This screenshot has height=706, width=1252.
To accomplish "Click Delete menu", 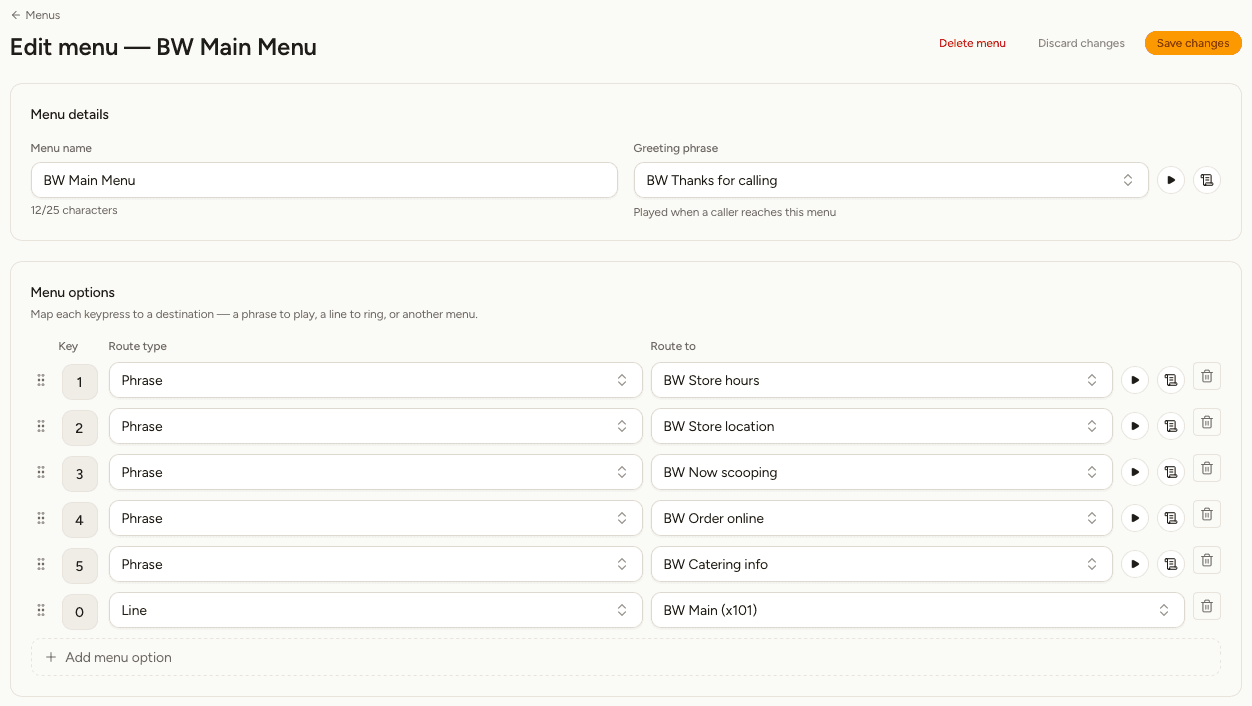I will click(x=972, y=43).
